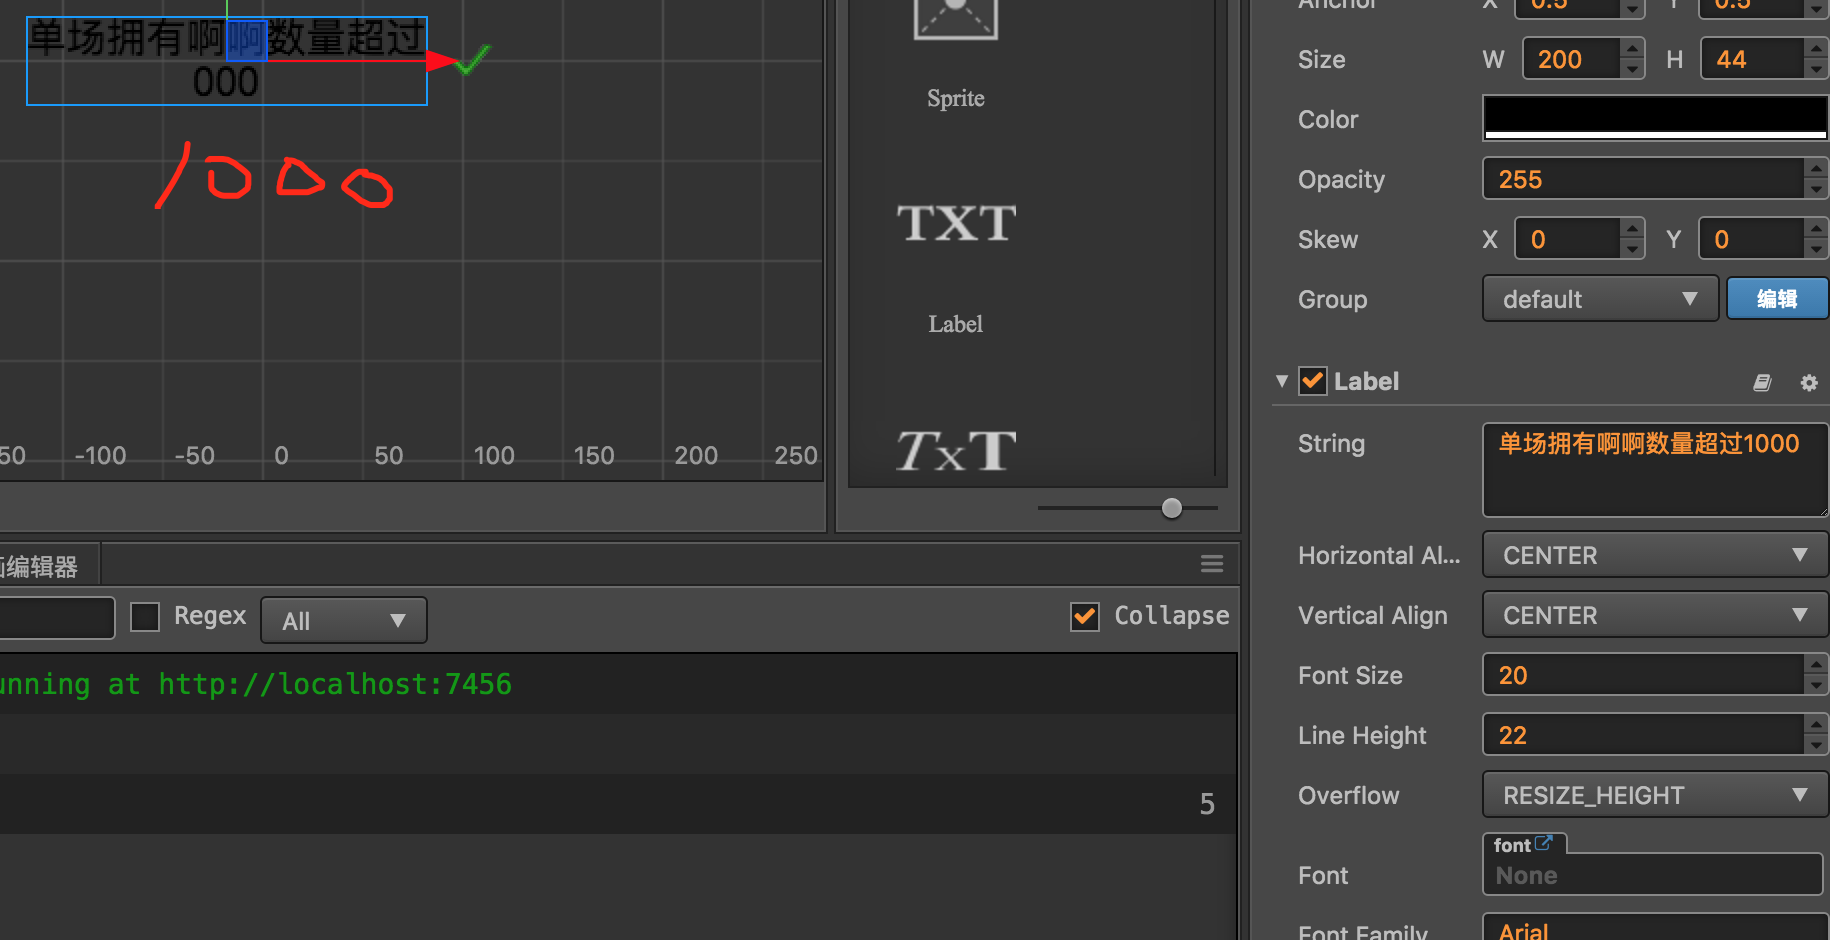Screen dimensions: 1830x940
Task: Click the Size W field showing 200
Action: click(x=1571, y=59)
